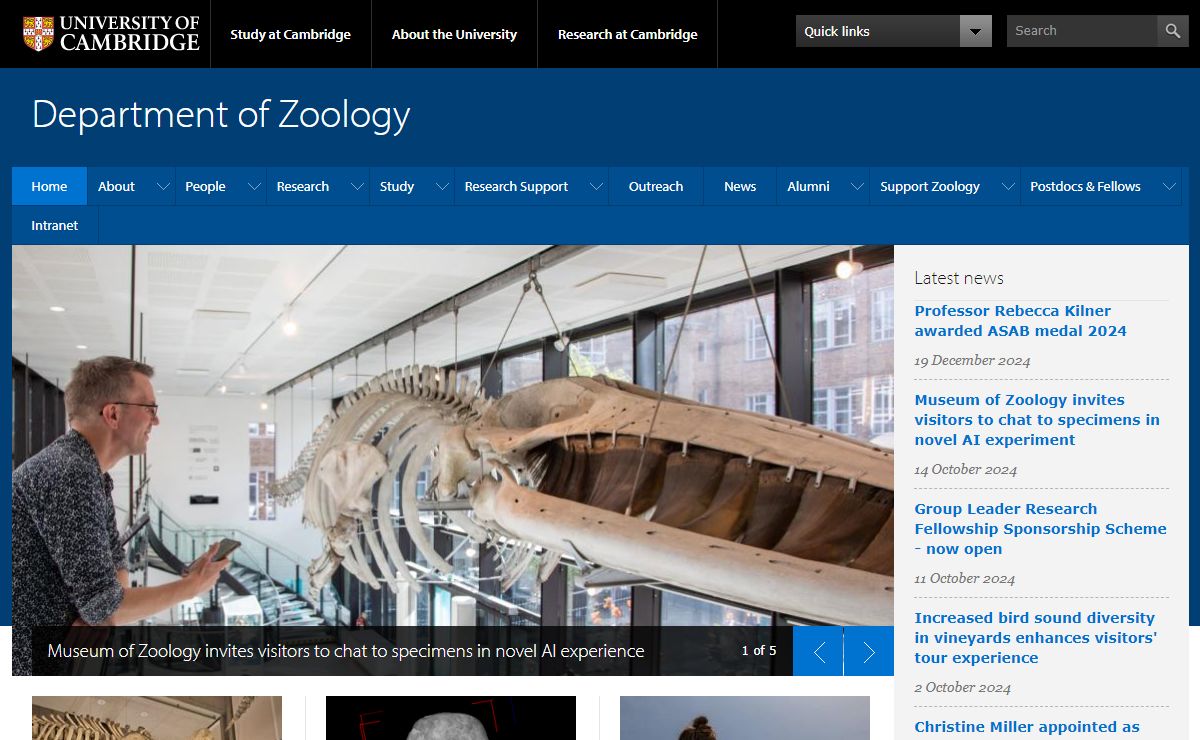
Task: Click the '11 October 2024' date text
Action: [x=965, y=579]
